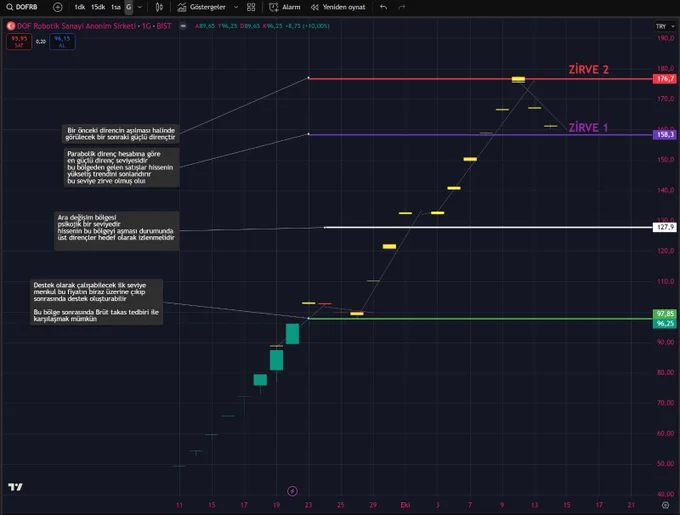
Task: Click the 0,20 spread value
Action: [x=41, y=42]
